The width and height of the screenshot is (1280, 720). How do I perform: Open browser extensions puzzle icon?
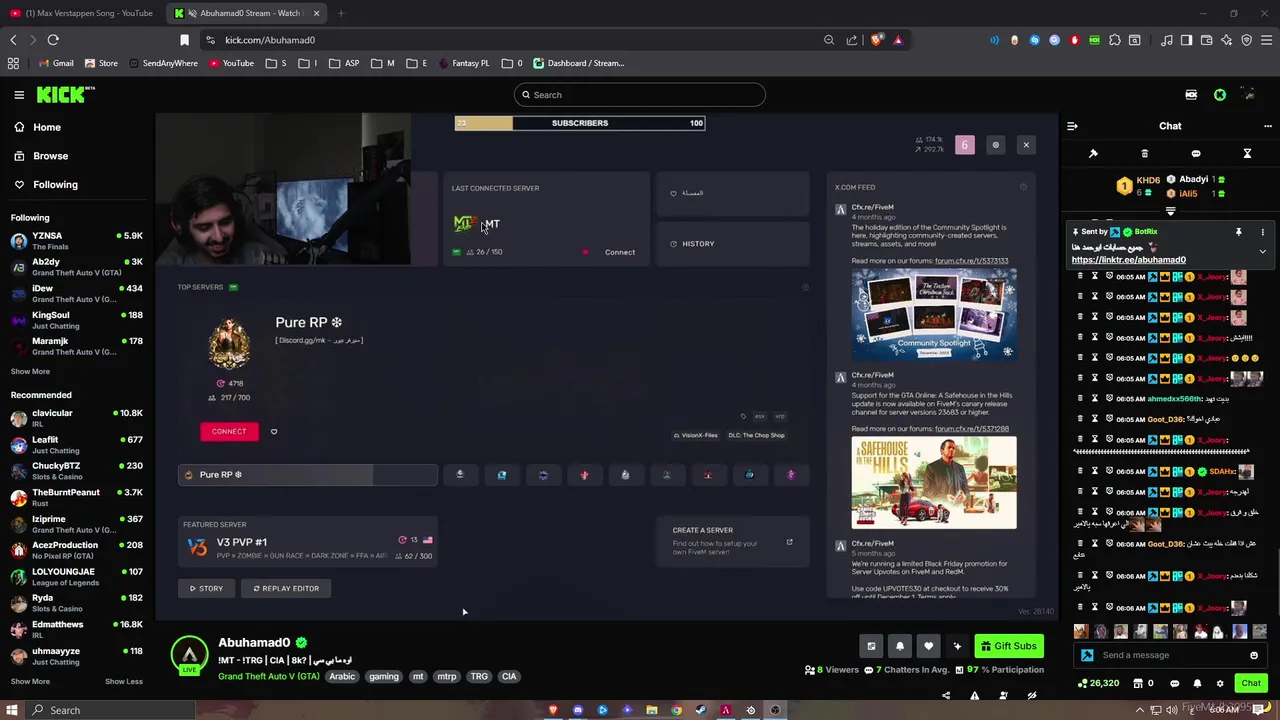(x=1114, y=40)
